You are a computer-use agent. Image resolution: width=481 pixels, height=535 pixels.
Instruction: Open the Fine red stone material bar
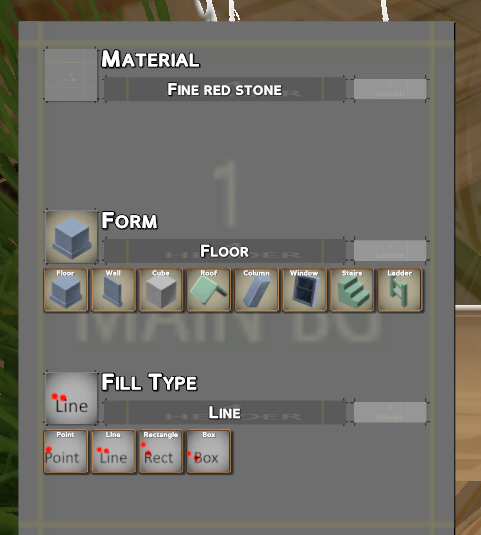(x=225, y=89)
